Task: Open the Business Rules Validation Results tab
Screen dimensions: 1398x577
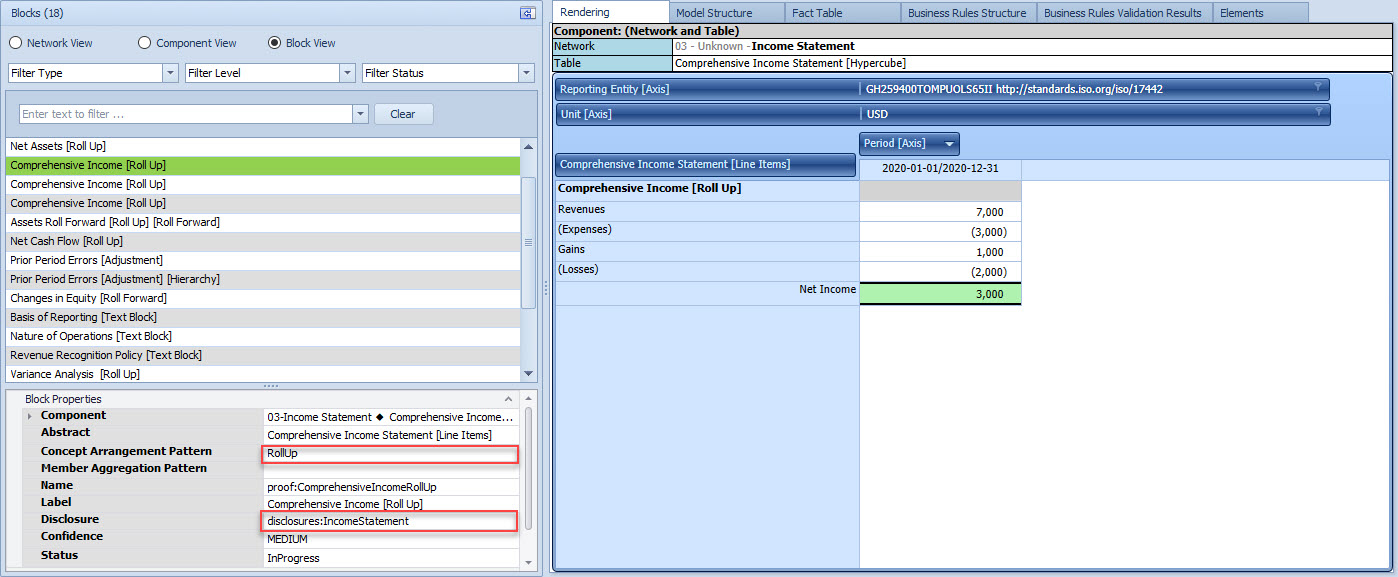Action: click(1123, 13)
